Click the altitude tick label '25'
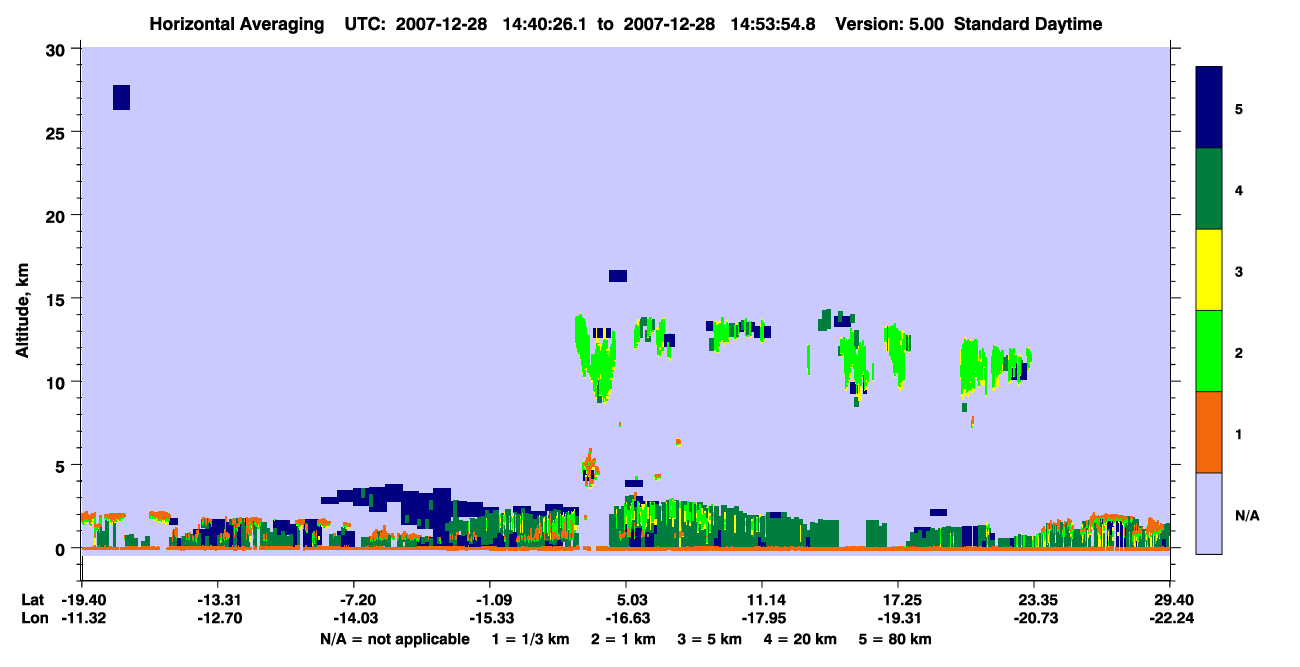The height and width of the screenshot is (667, 1300). click(x=58, y=133)
